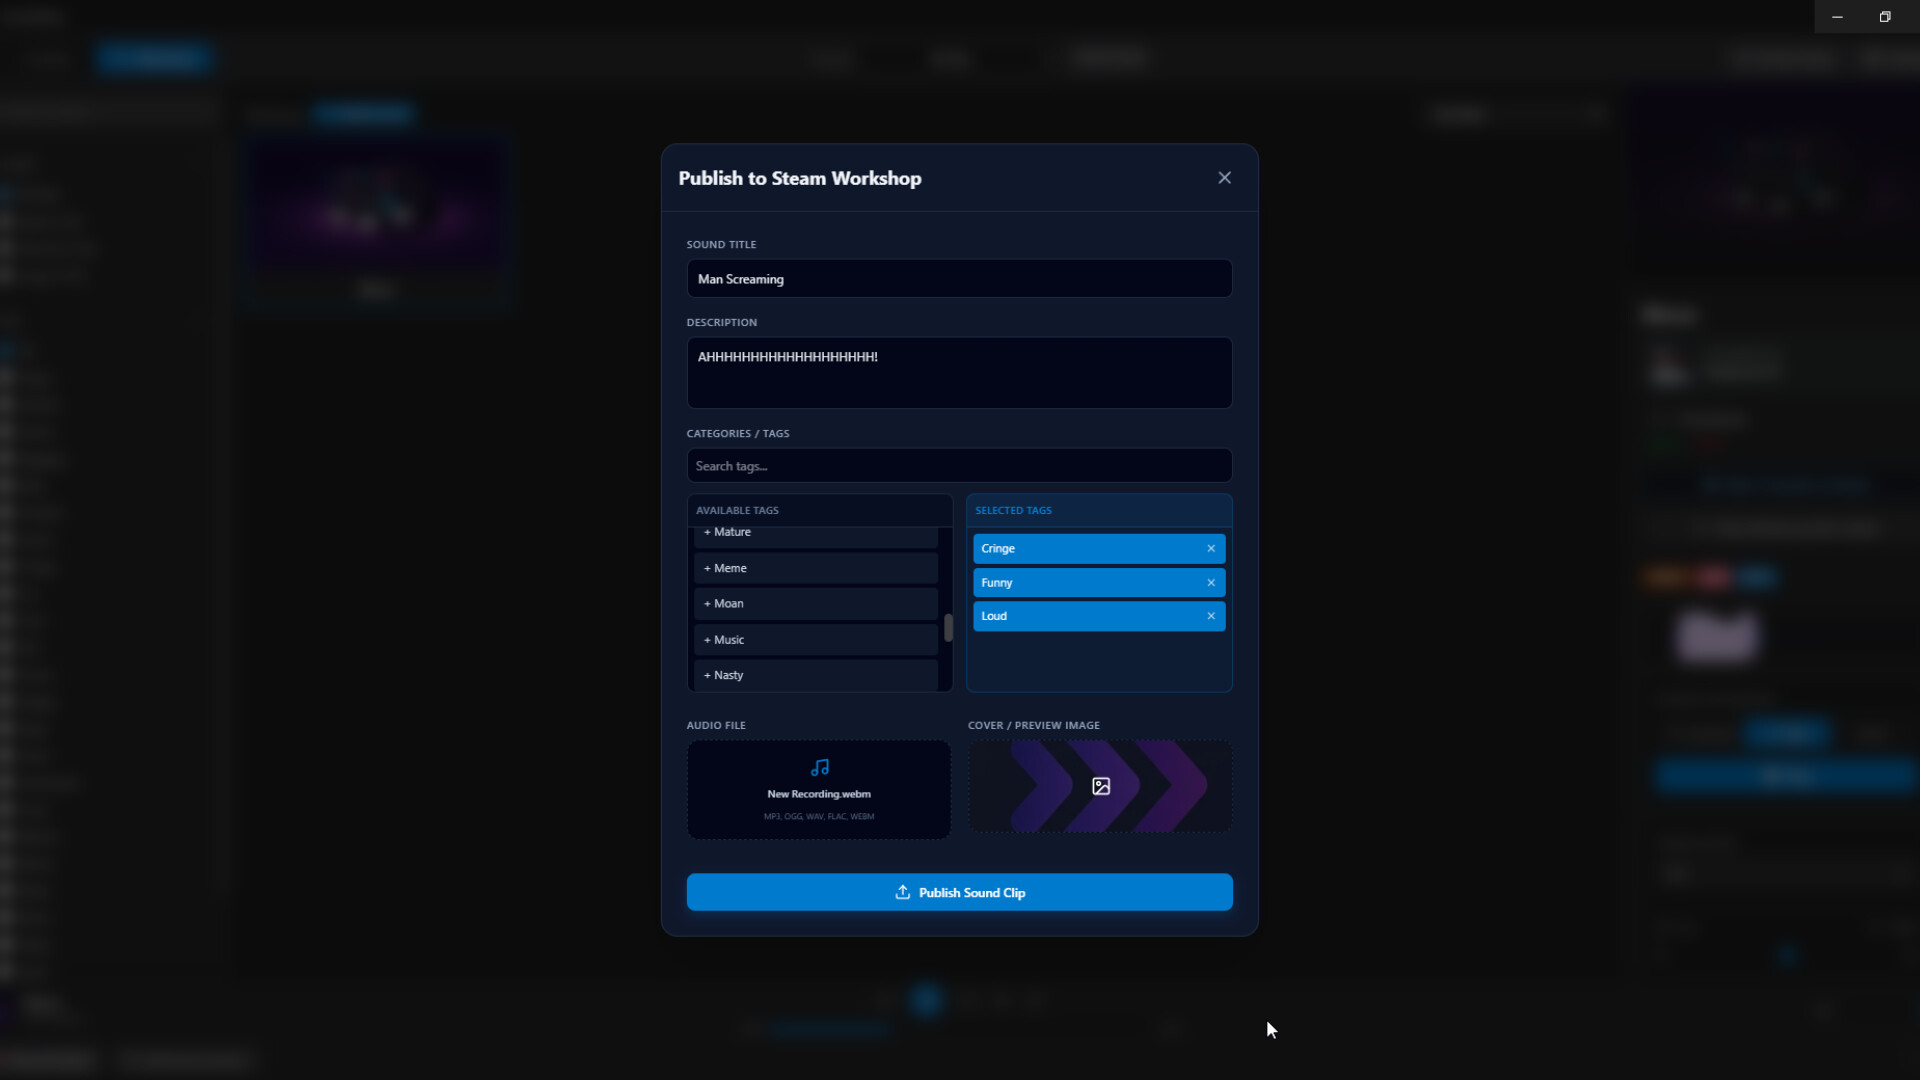
Task: Add the Nasty tag
Action: coord(816,675)
